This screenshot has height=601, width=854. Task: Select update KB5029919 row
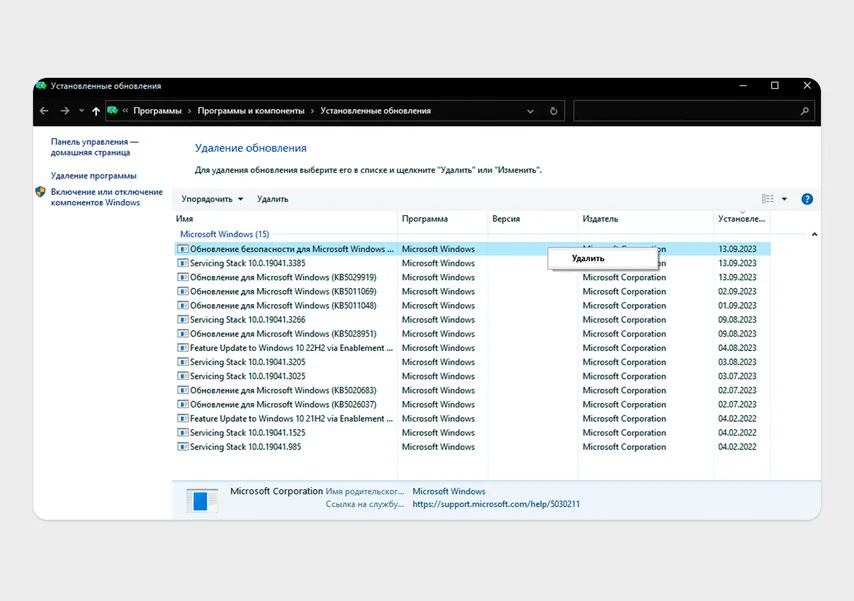click(472, 277)
